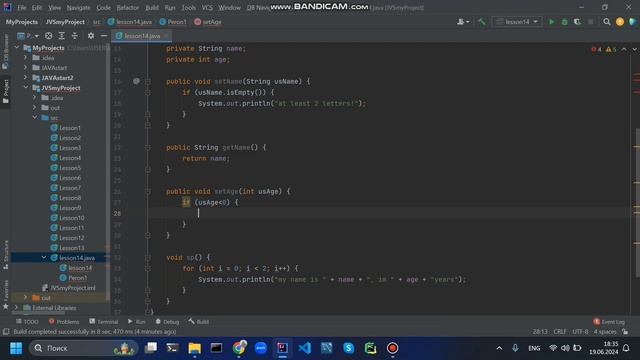Open the Navigate menu

[78, 8]
